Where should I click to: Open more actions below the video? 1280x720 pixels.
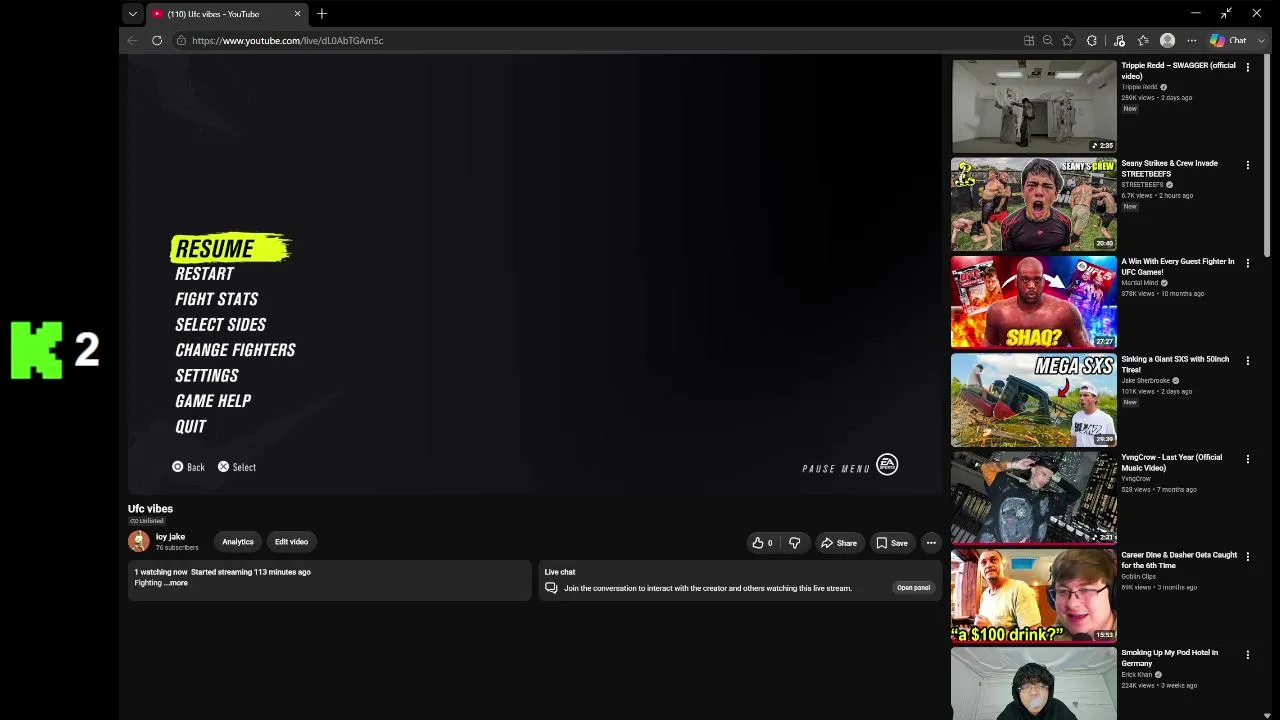931,543
